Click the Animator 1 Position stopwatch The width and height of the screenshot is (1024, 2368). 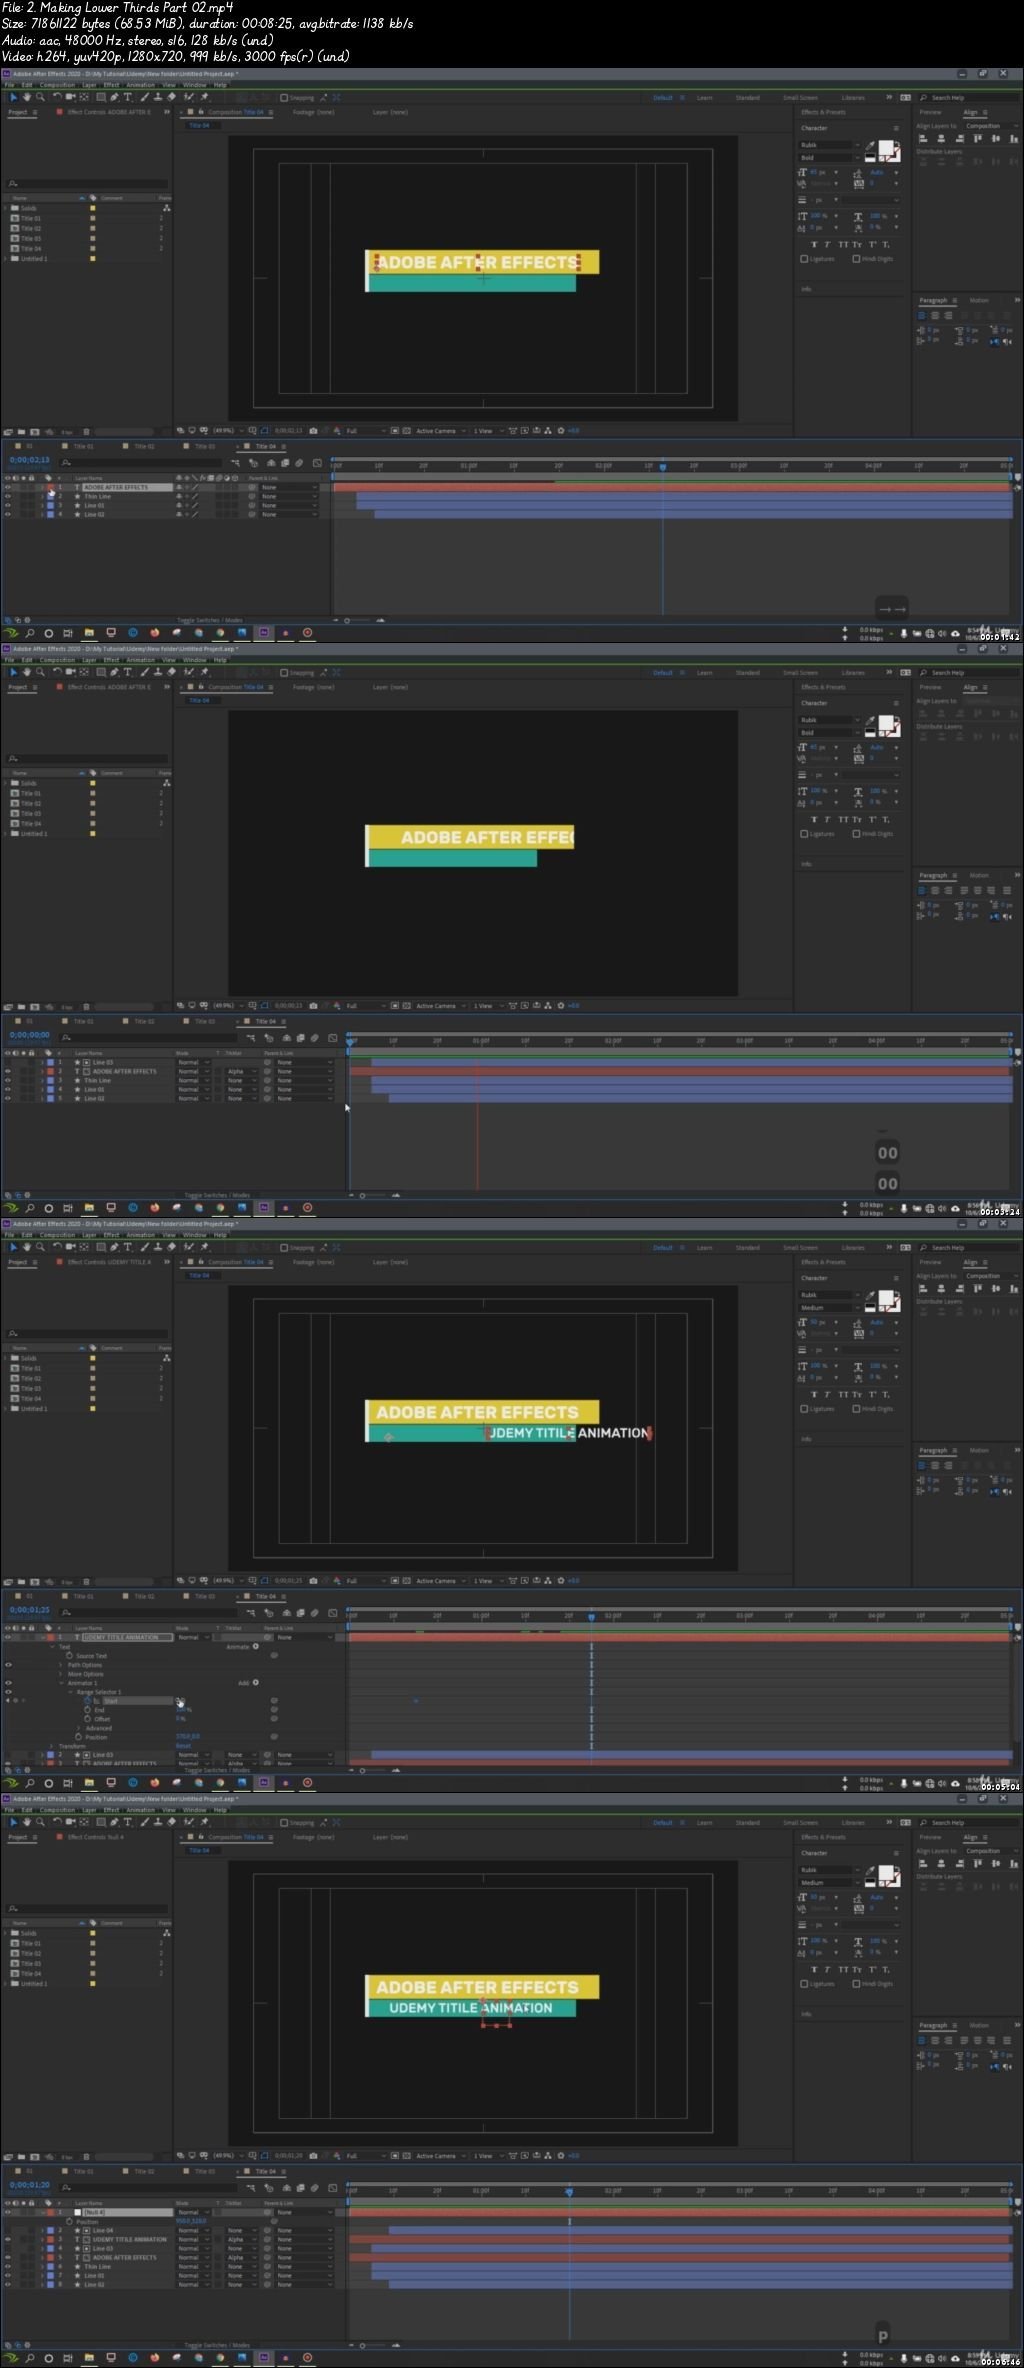(x=78, y=1737)
